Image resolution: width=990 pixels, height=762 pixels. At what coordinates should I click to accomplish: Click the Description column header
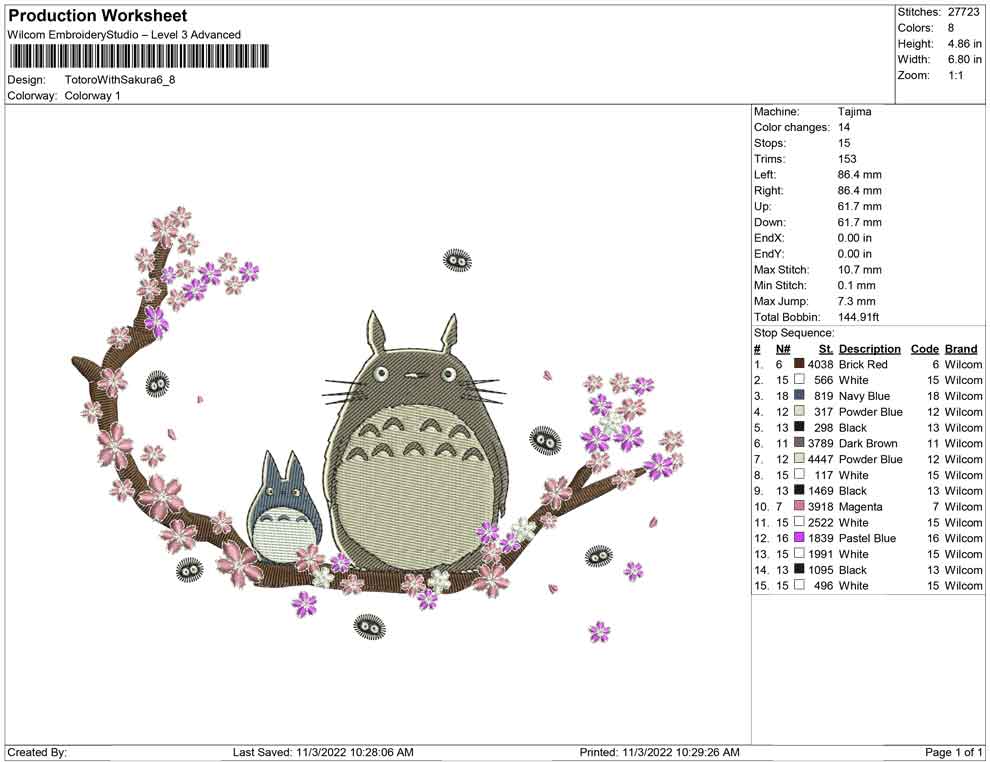click(x=869, y=348)
